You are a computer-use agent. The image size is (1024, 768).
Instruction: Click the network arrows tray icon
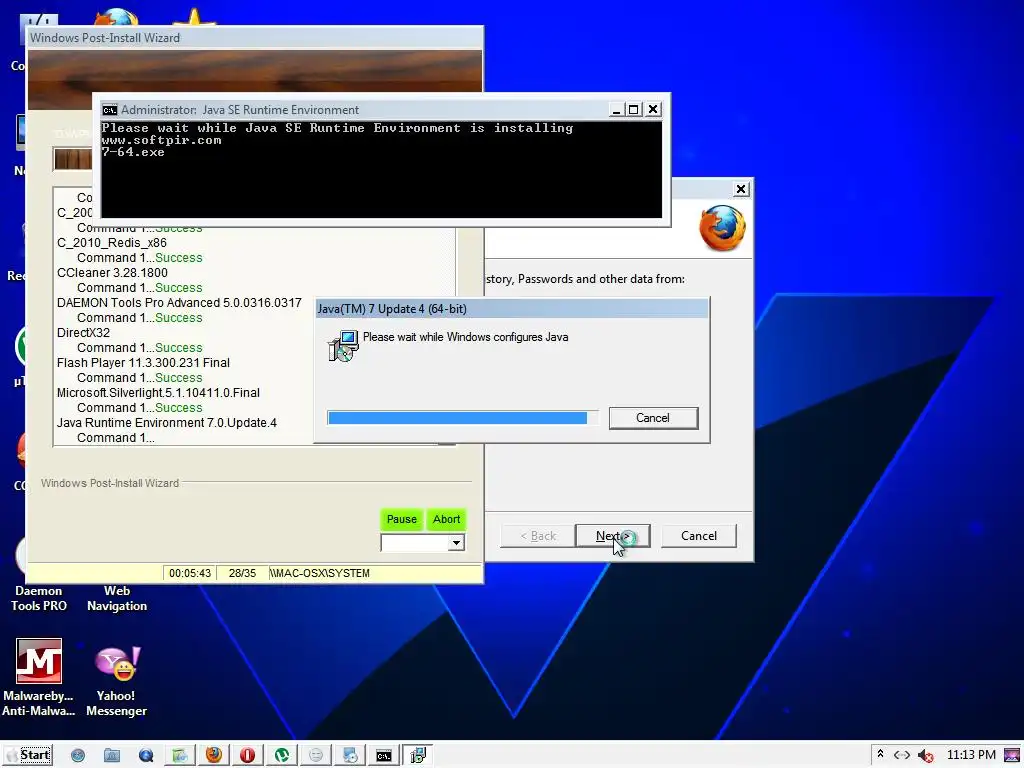(x=902, y=755)
